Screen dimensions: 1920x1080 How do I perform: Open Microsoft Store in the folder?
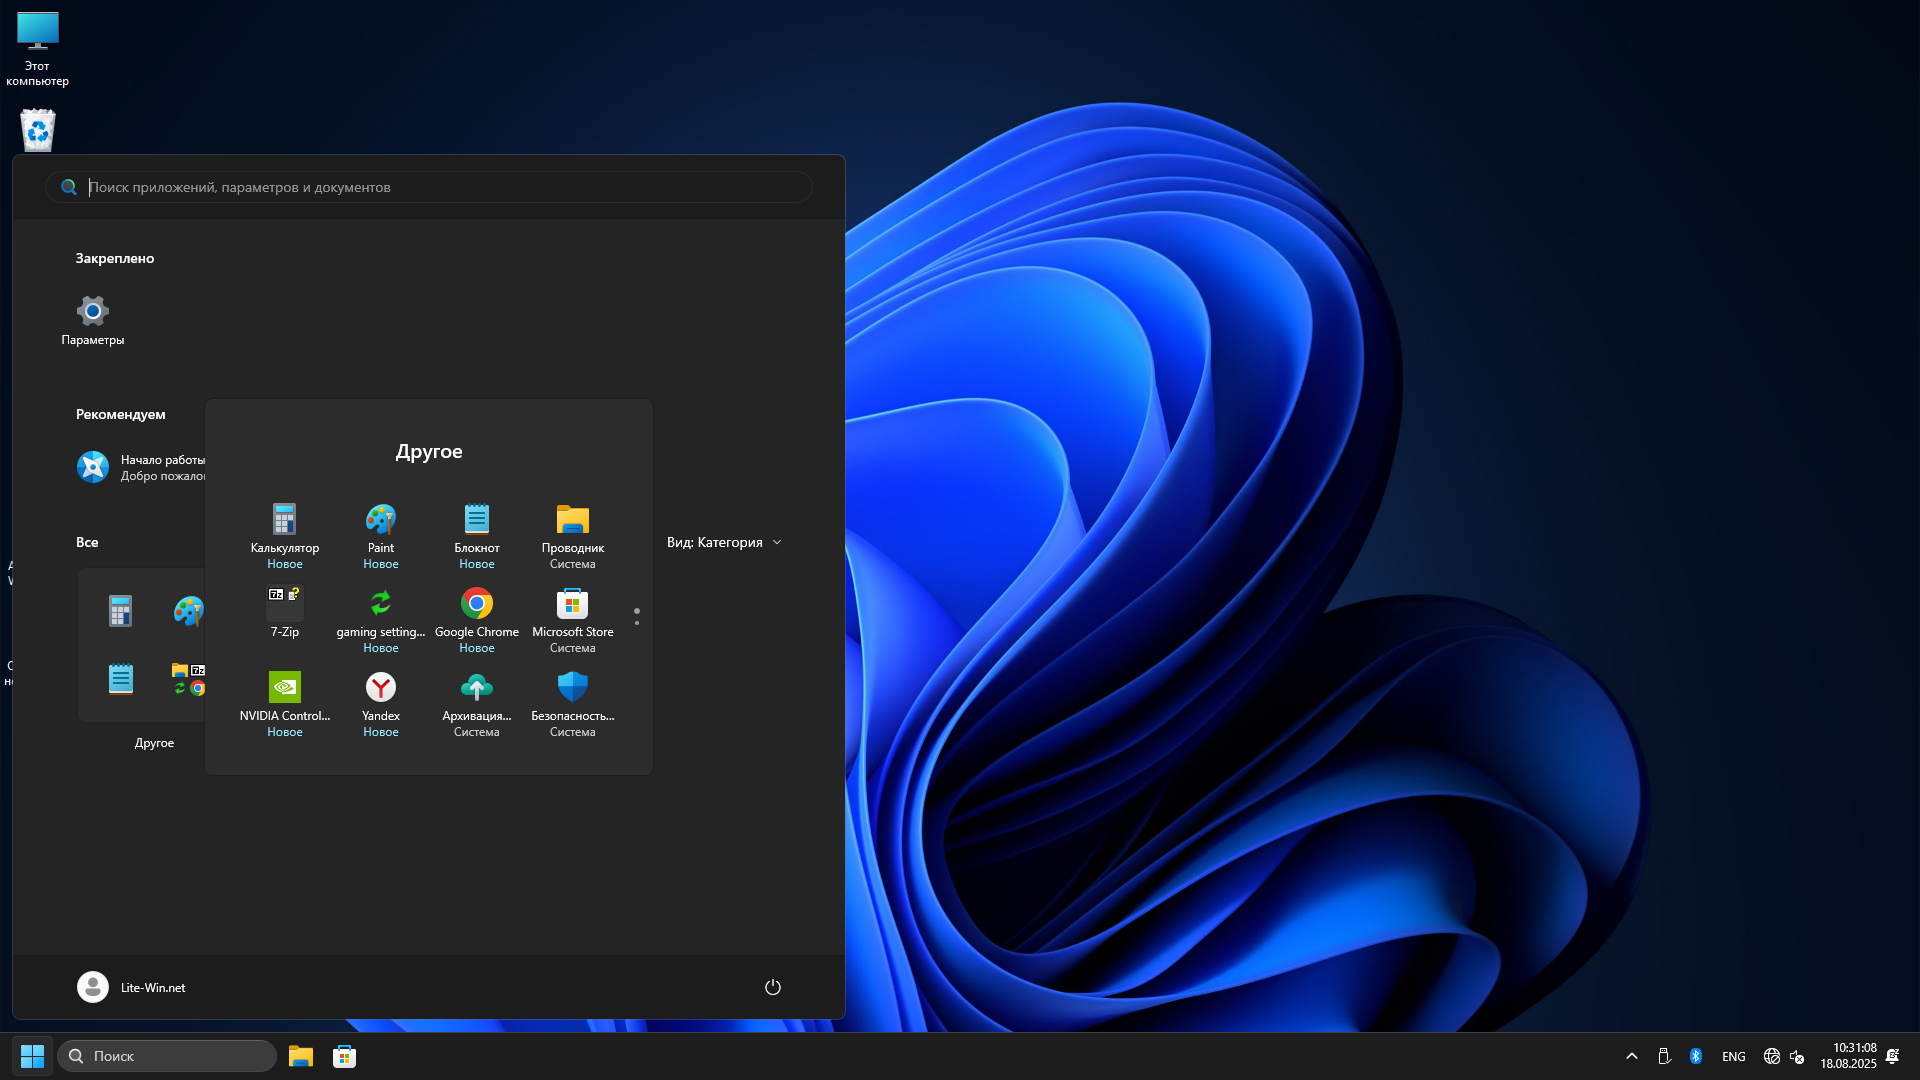(572, 604)
